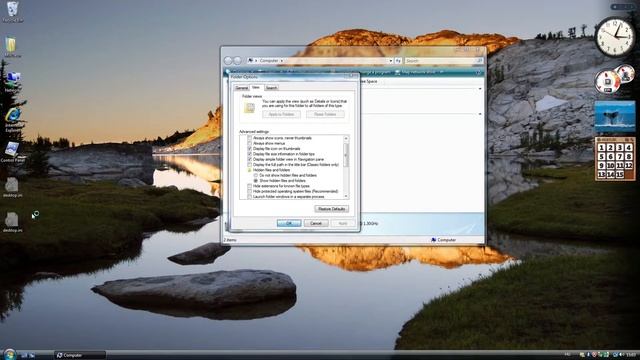The width and height of the screenshot is (640, 360).
Task: Click Cancel in Folder Options dialog
Action: pyautogui.click(x=316, y=223)
